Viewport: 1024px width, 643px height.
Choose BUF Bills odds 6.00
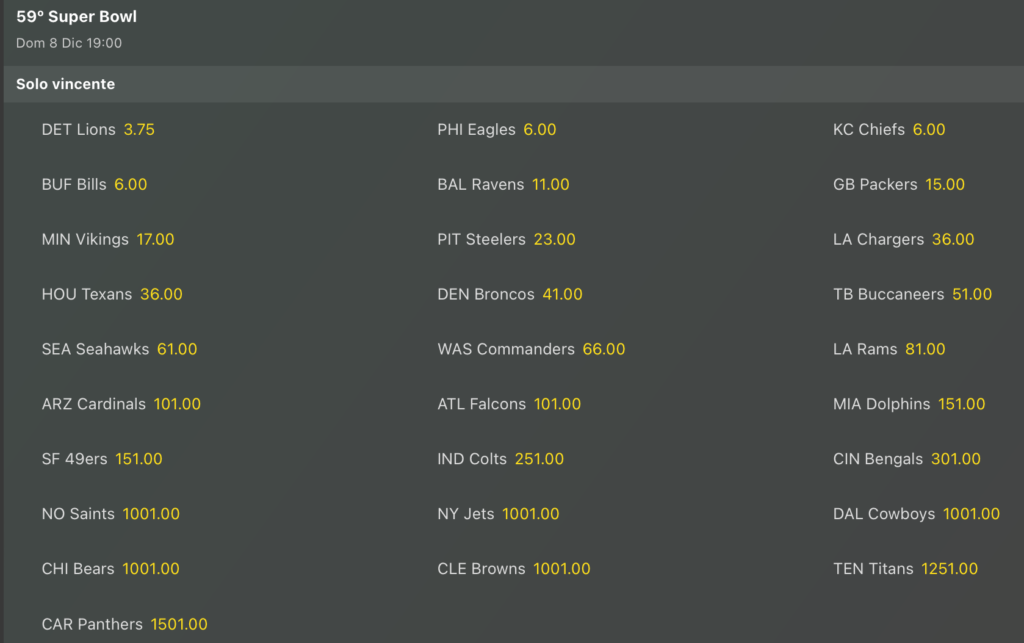pyautogui.click(x=130, y=185)
